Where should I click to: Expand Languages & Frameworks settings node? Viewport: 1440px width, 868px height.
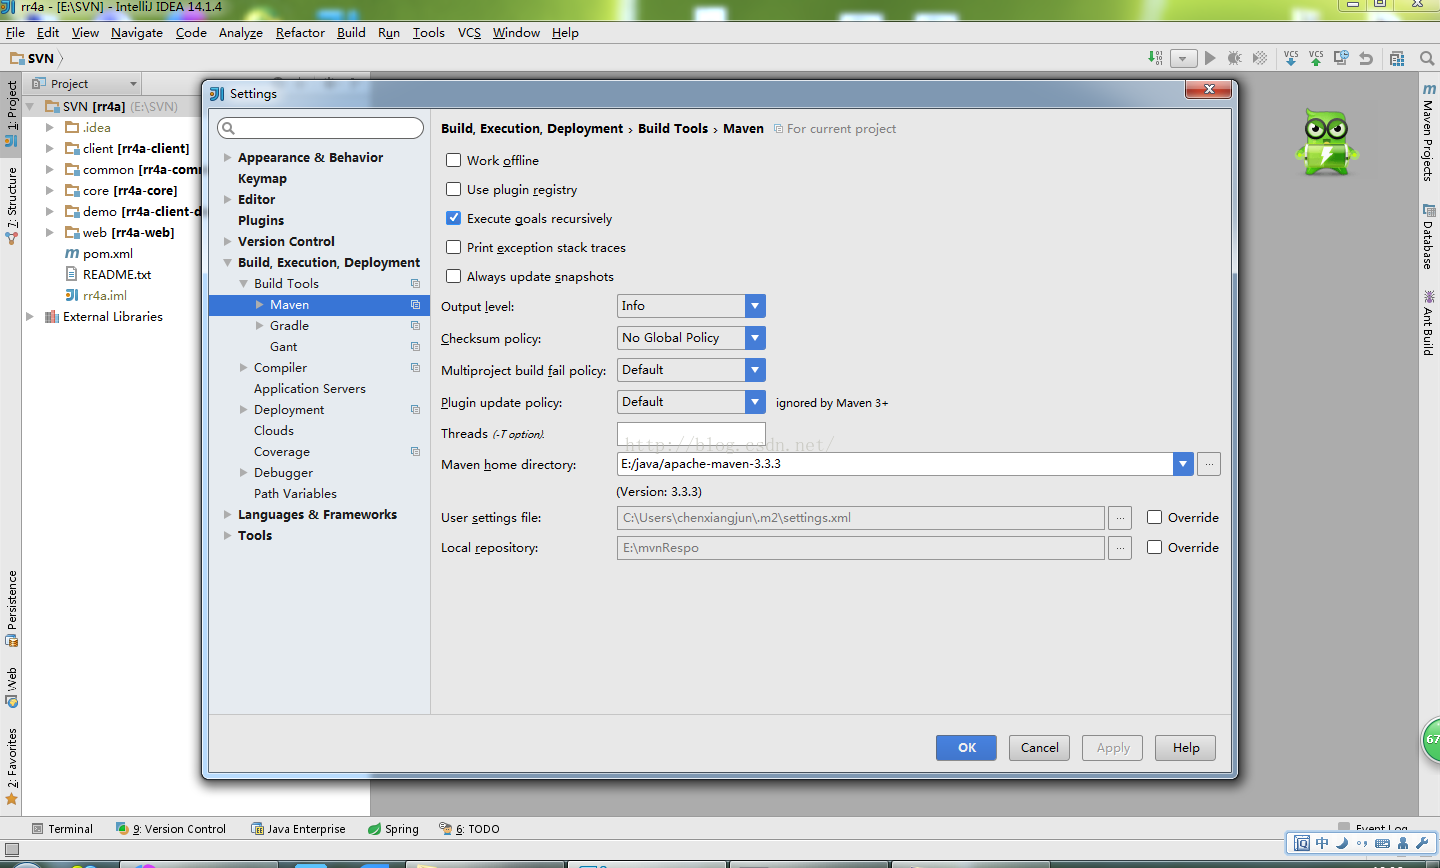pos(228,515)
